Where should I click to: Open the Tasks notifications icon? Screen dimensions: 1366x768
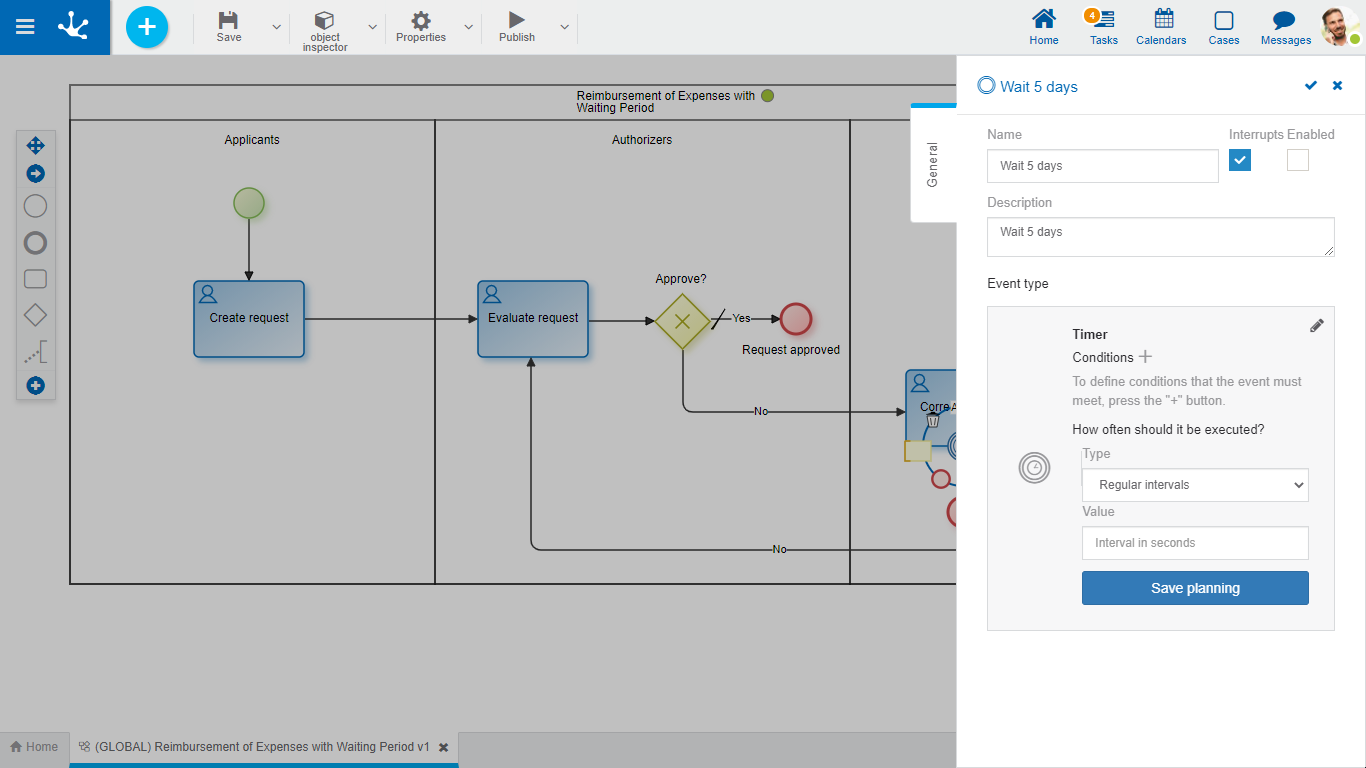[1103, 20]
